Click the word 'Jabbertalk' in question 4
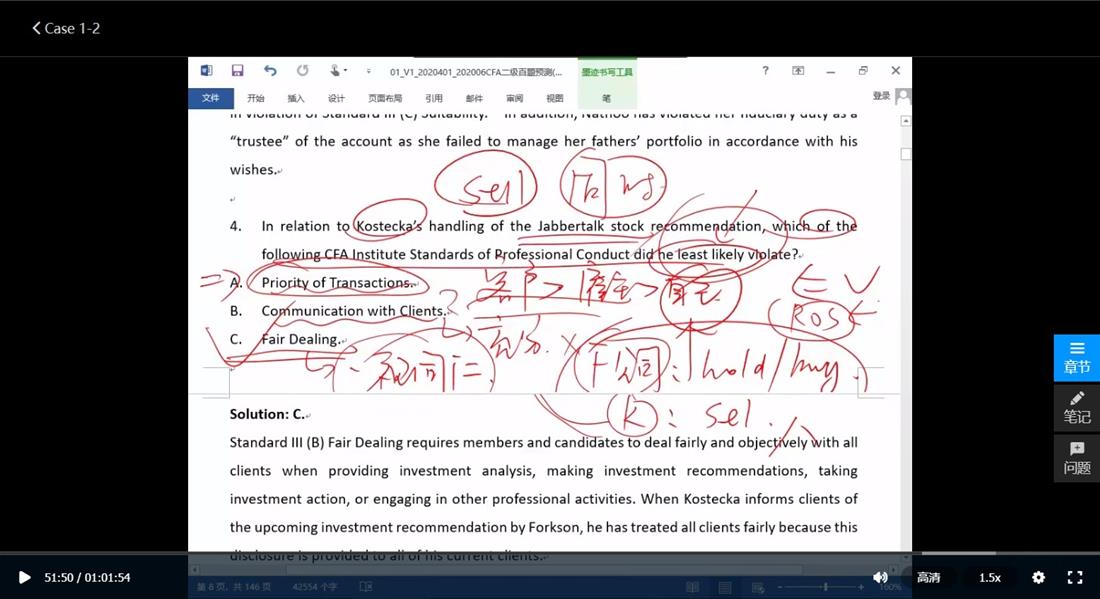The height and width of the screenshot is (599, 1100). tap(570, 227)
